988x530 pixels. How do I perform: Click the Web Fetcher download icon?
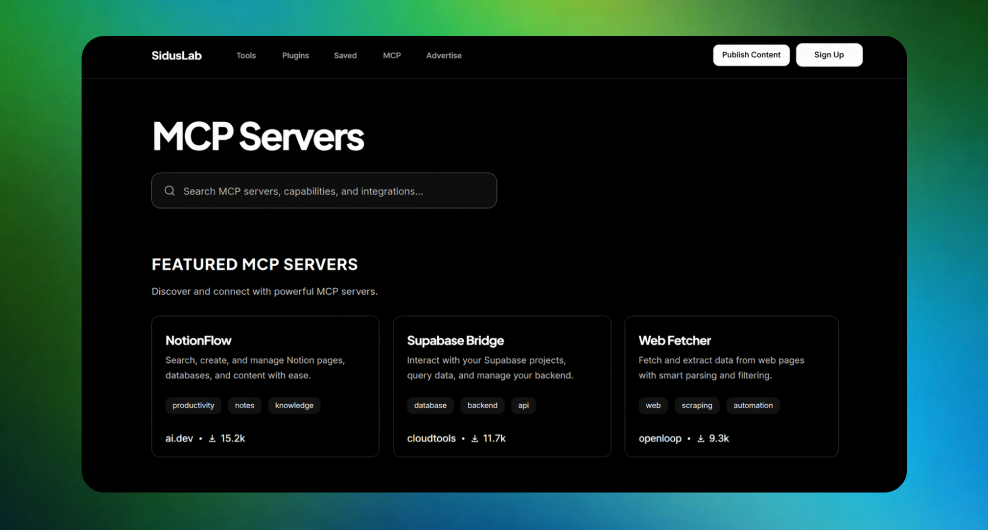pyautogui.click(x=701, y=439)
